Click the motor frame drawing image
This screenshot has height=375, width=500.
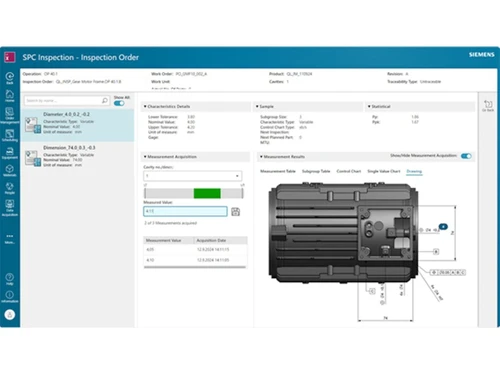[343, 233]
